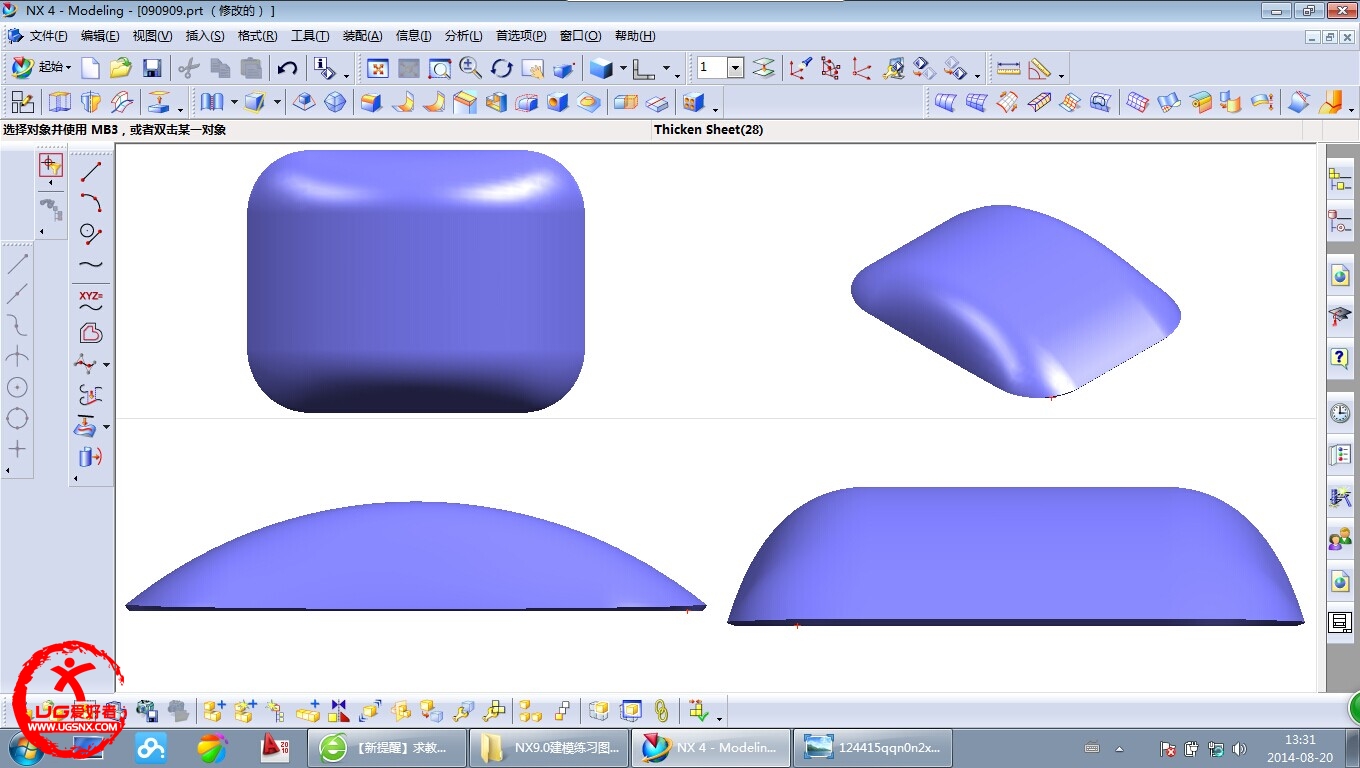
Task: Select the Zoom window icon
Action: 440,68
